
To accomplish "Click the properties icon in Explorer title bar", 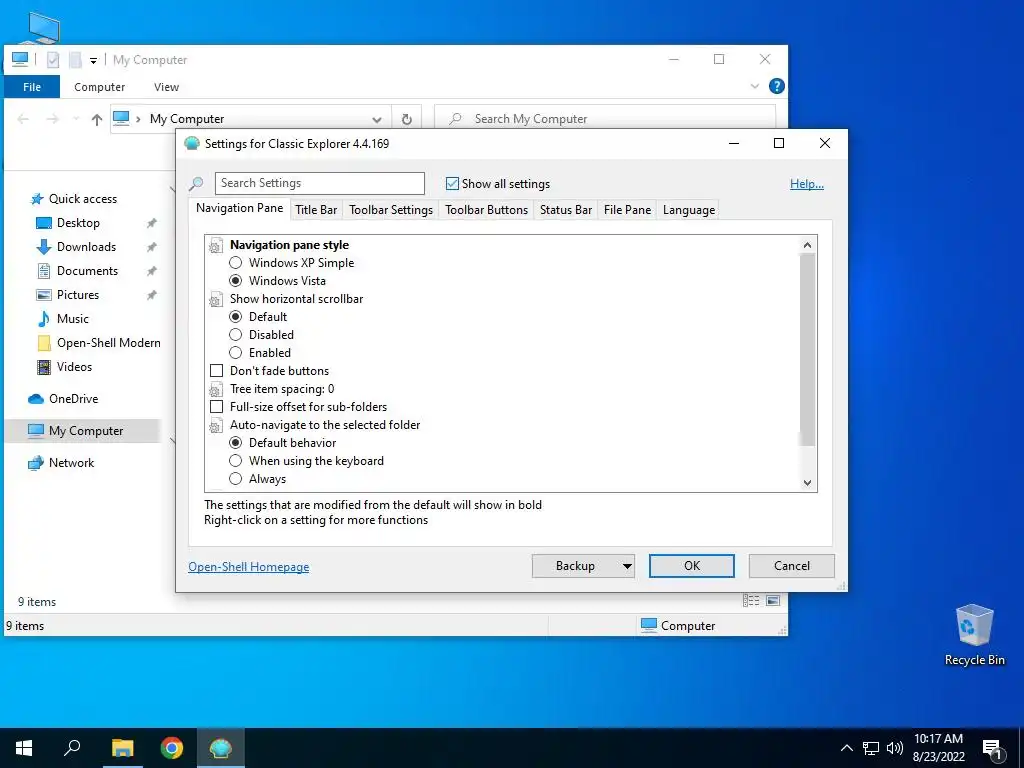I will pos(53,59).
